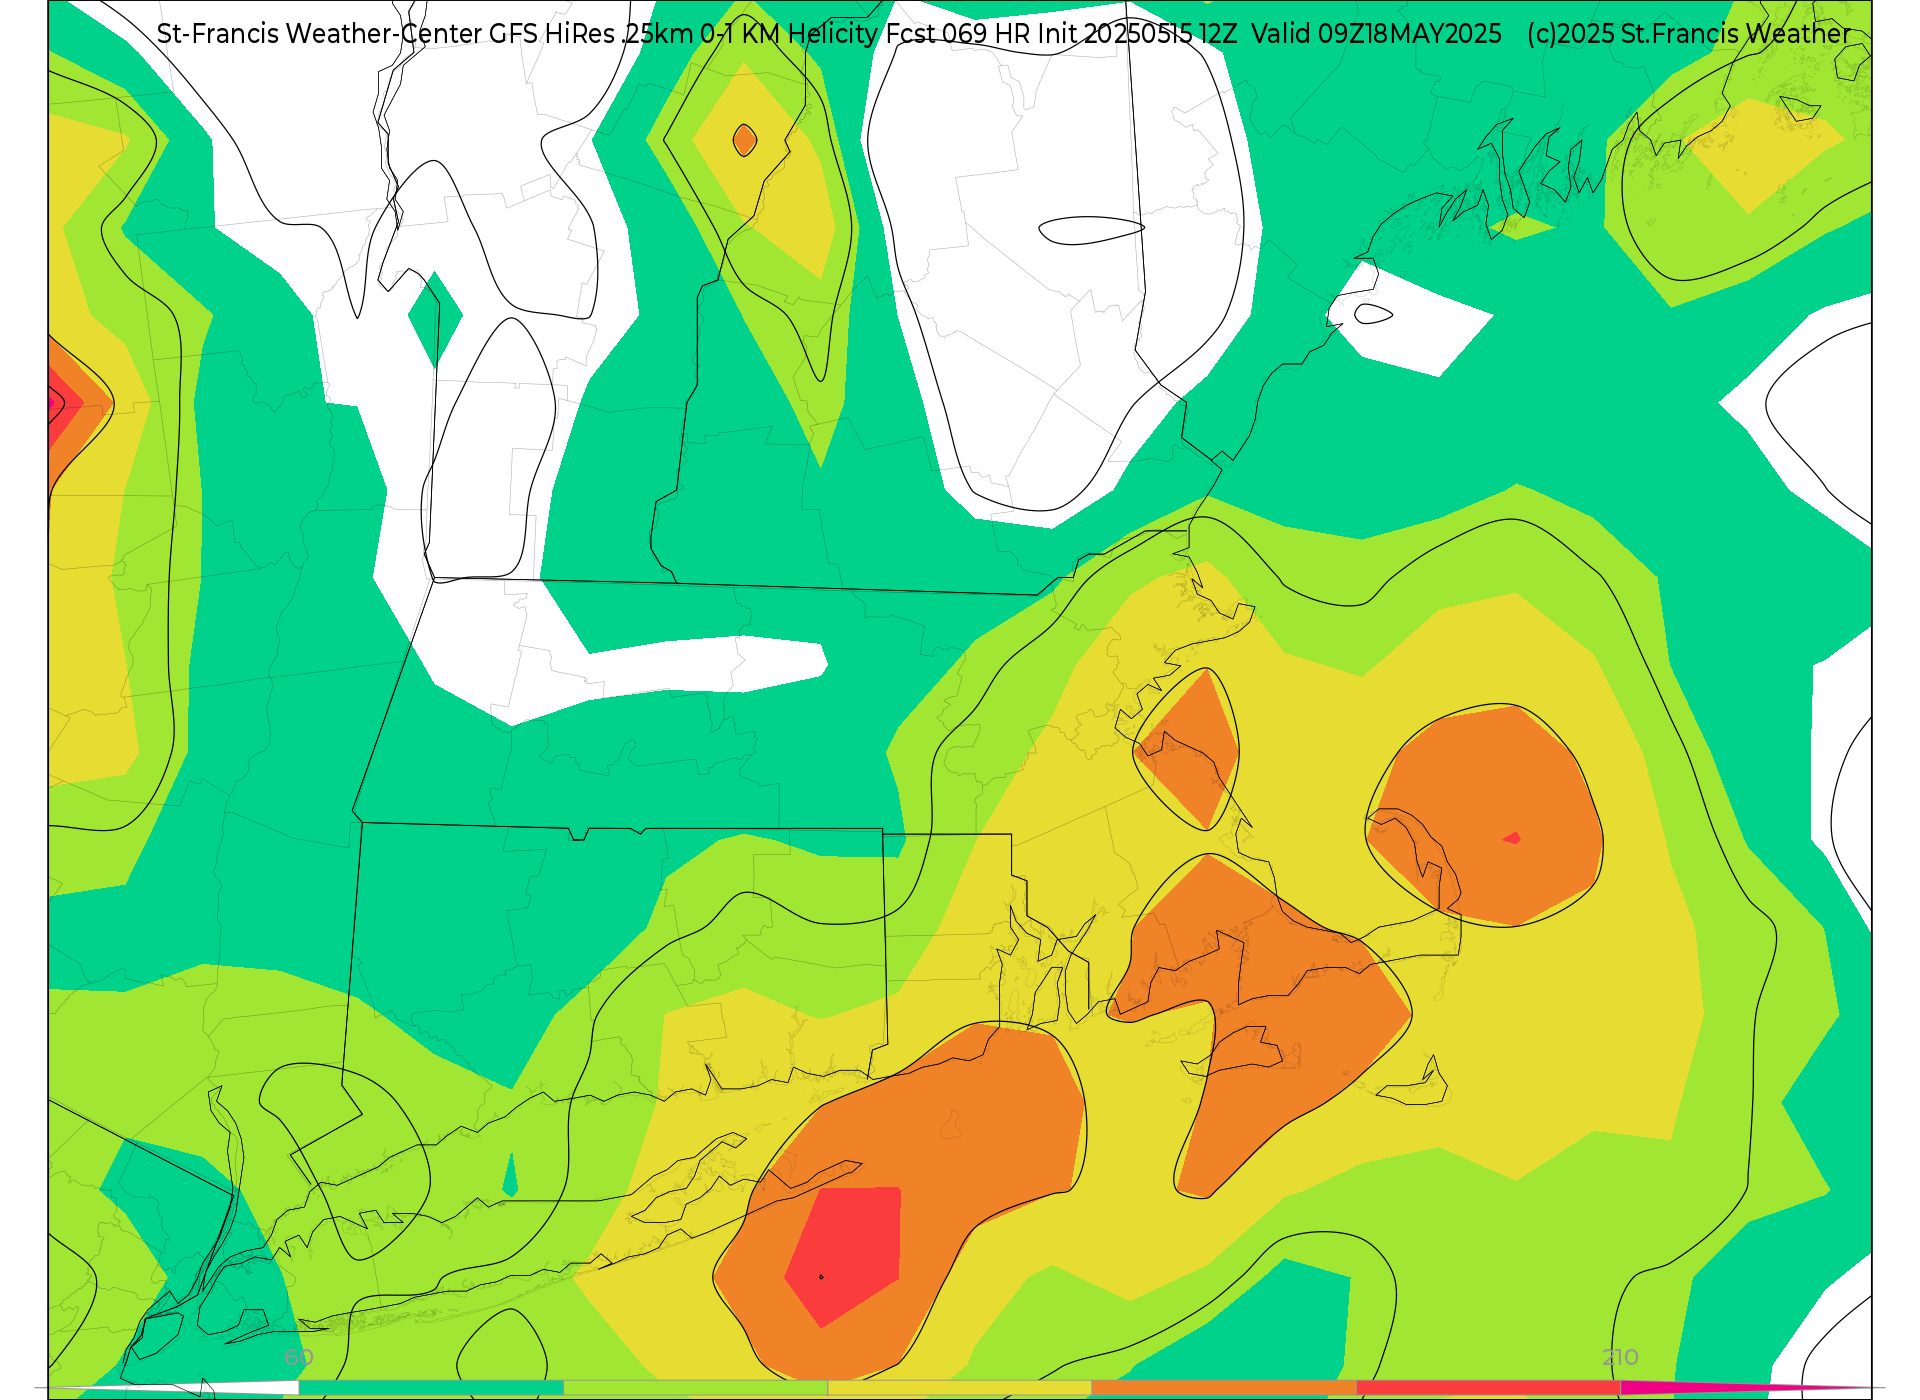1920x1400 pixels.
Task: Click the 'Valid 09Z18MAY2025' text
Action: click(1376, 34)
